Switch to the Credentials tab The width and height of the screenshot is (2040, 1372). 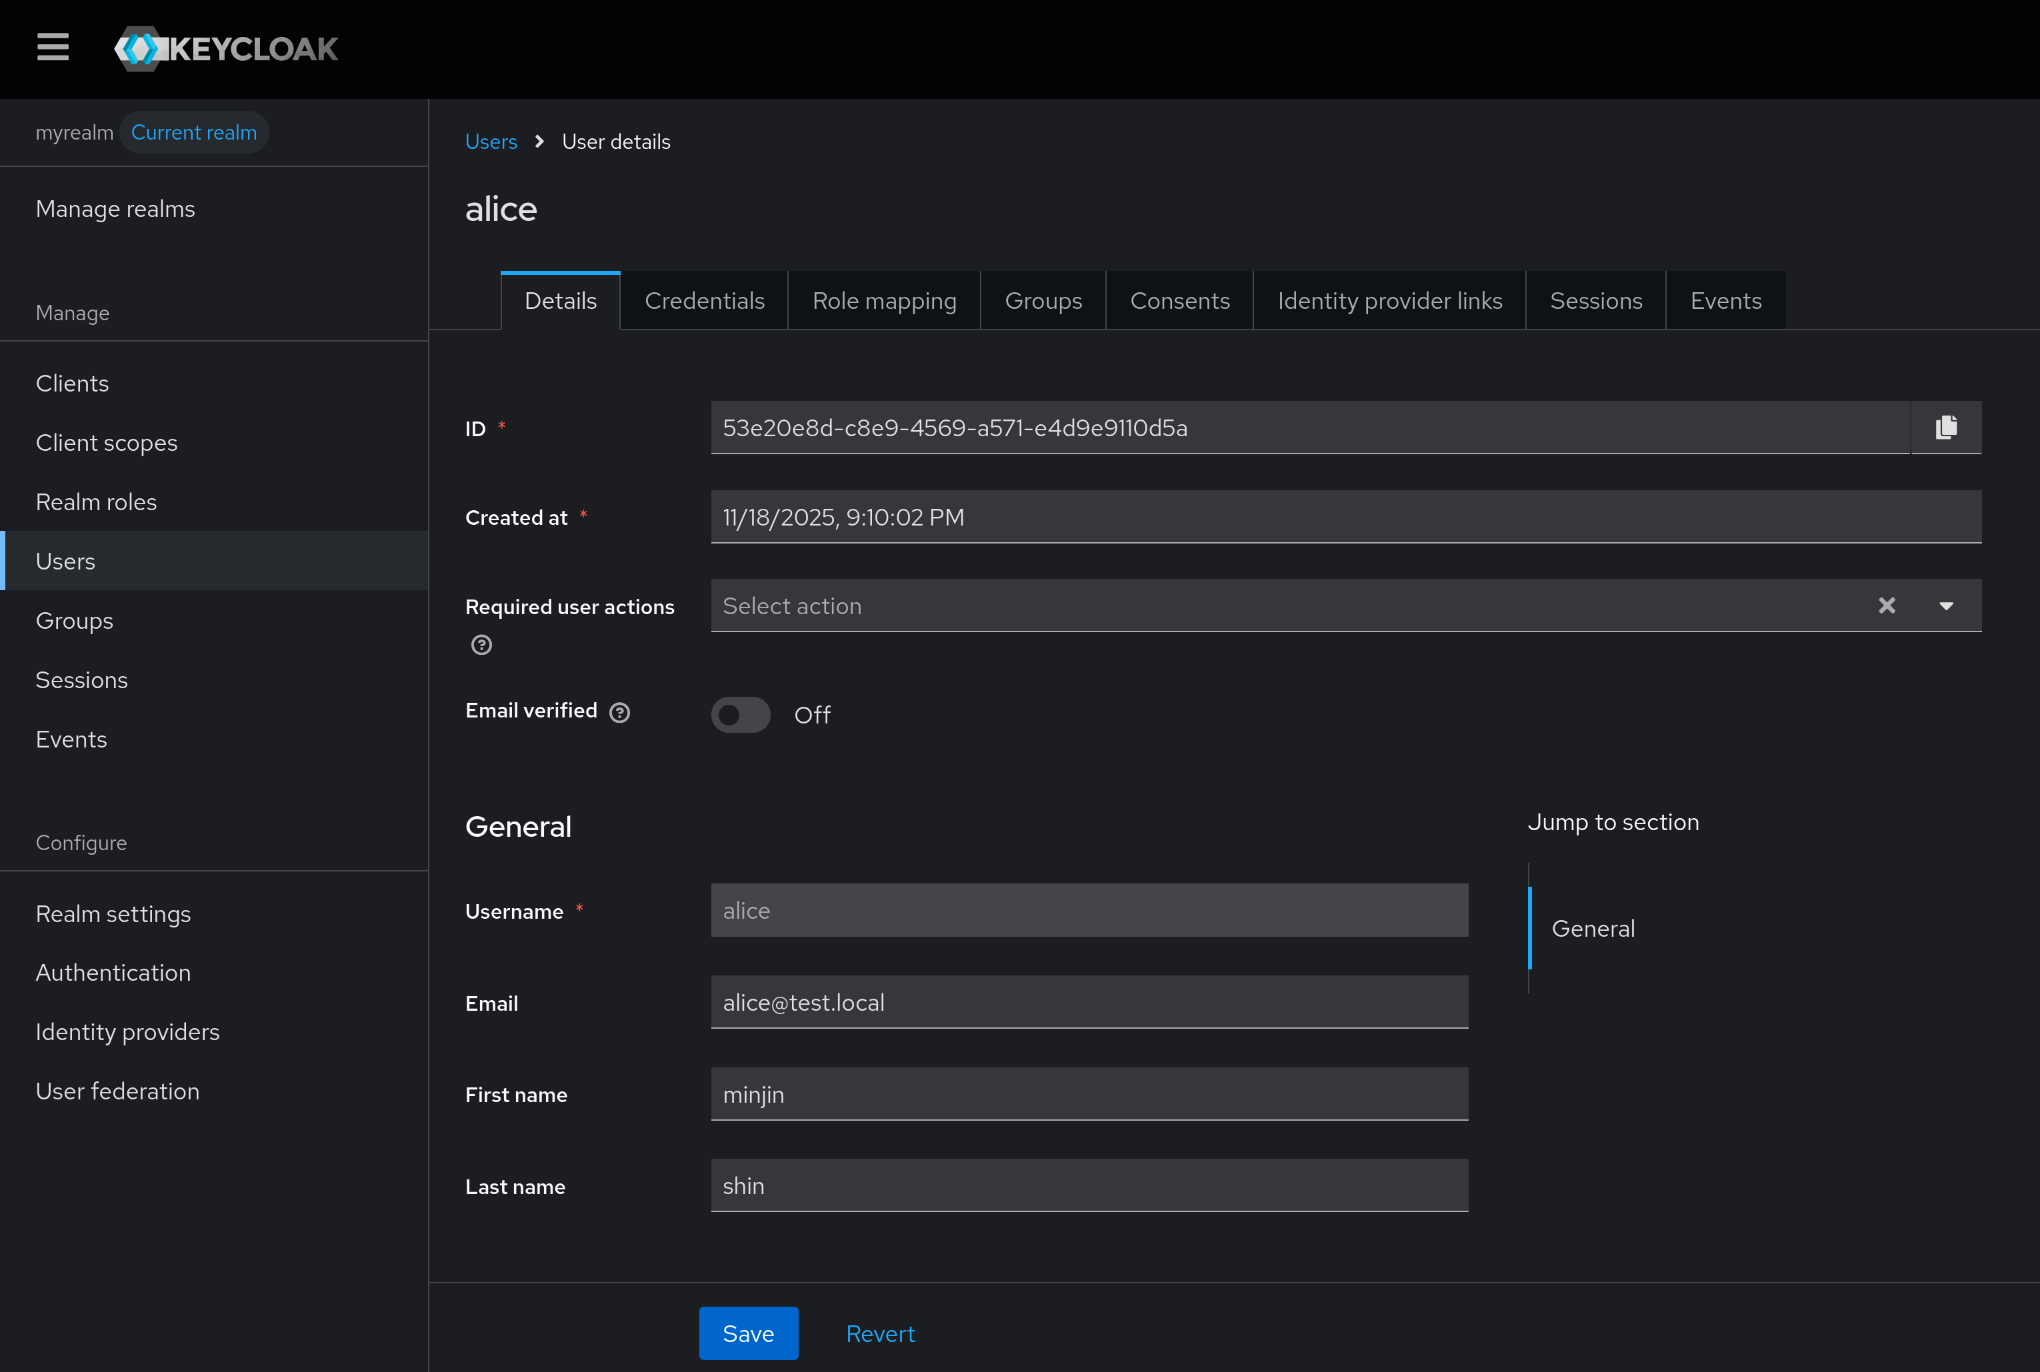(x=704, y=301)
